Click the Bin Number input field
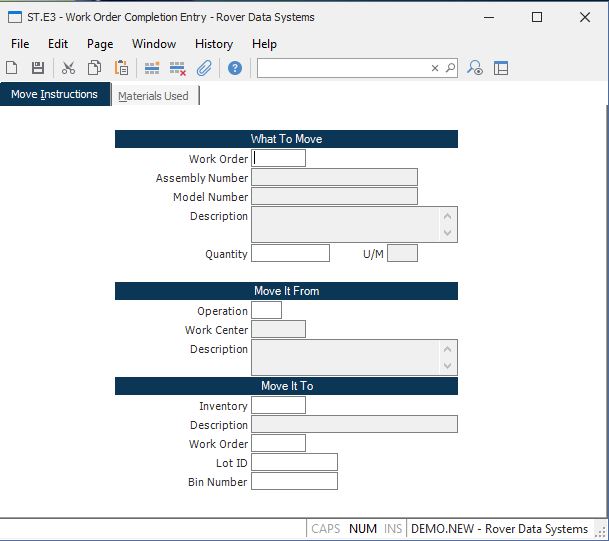Viewport: 609px width, 541px height. [294, 482]
